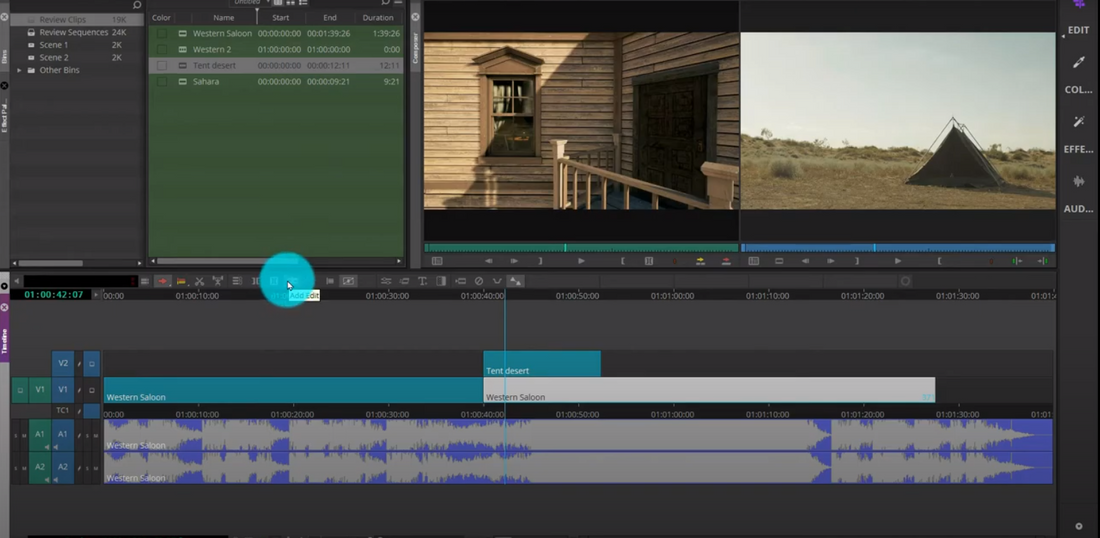Viewport: 1100px width, 538px height.
Task: Select the Sahara clip row in bin
Action: (x=276, y=81)
